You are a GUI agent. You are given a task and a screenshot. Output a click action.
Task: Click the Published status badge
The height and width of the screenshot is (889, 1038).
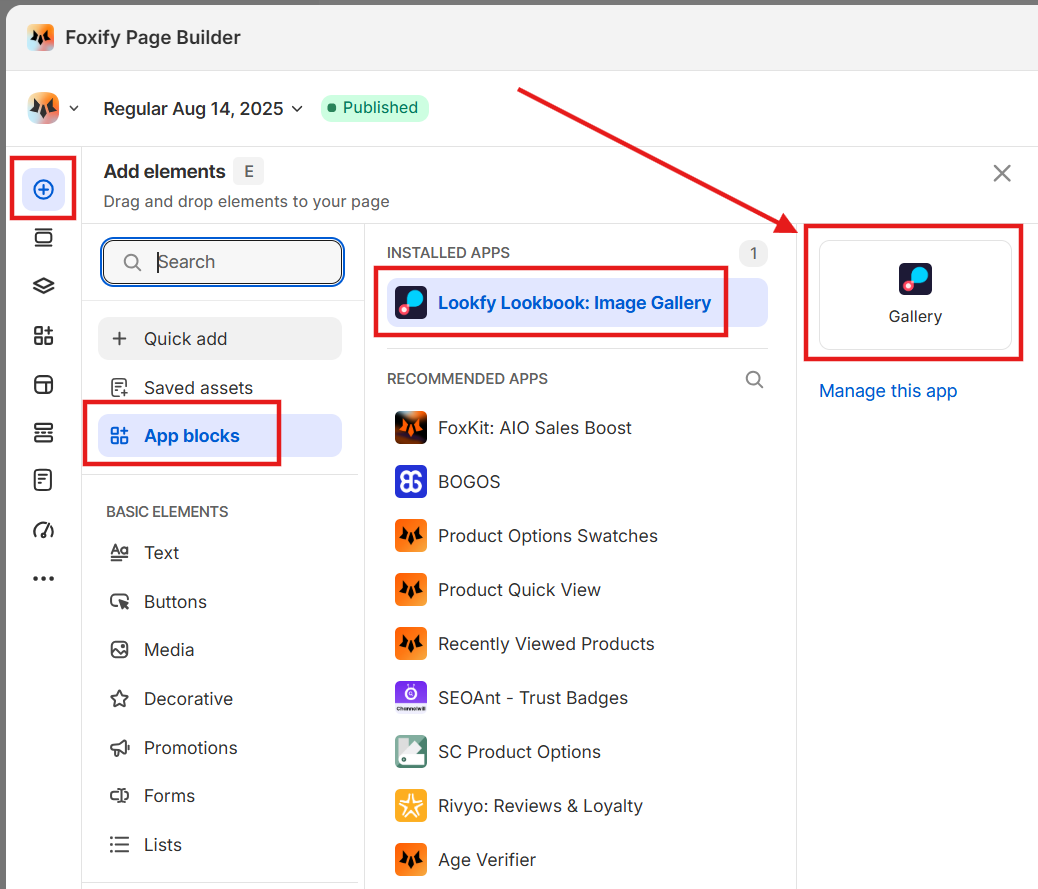coord(375,108)
